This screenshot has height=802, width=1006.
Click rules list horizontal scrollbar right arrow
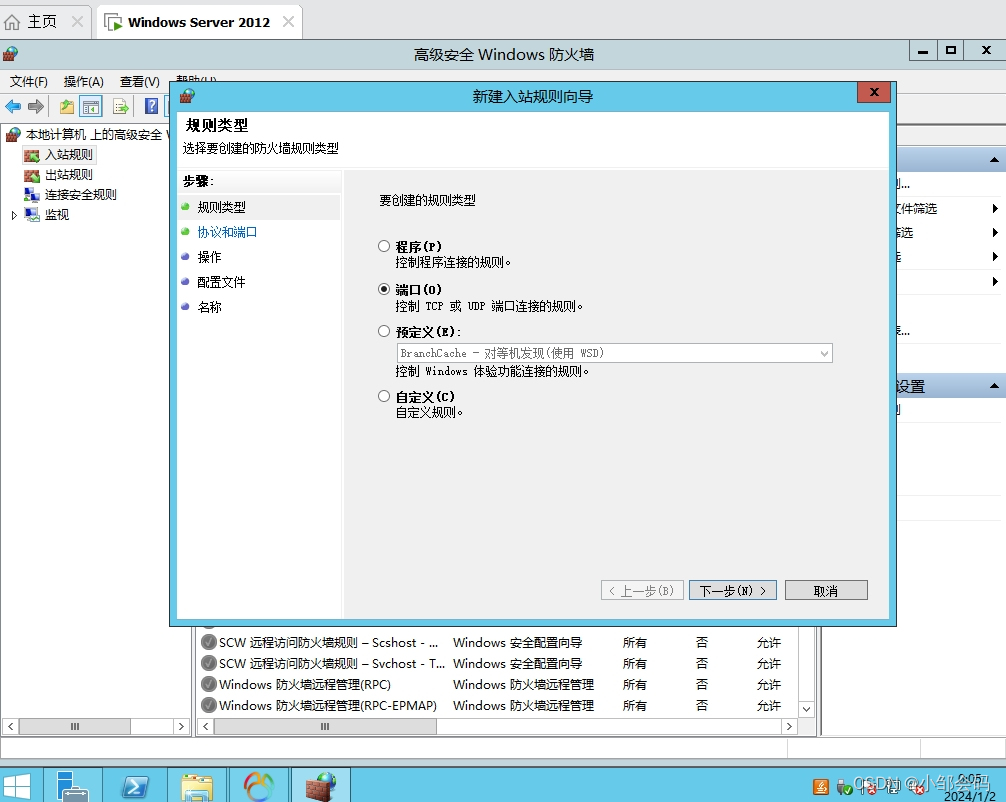point(789,726)
